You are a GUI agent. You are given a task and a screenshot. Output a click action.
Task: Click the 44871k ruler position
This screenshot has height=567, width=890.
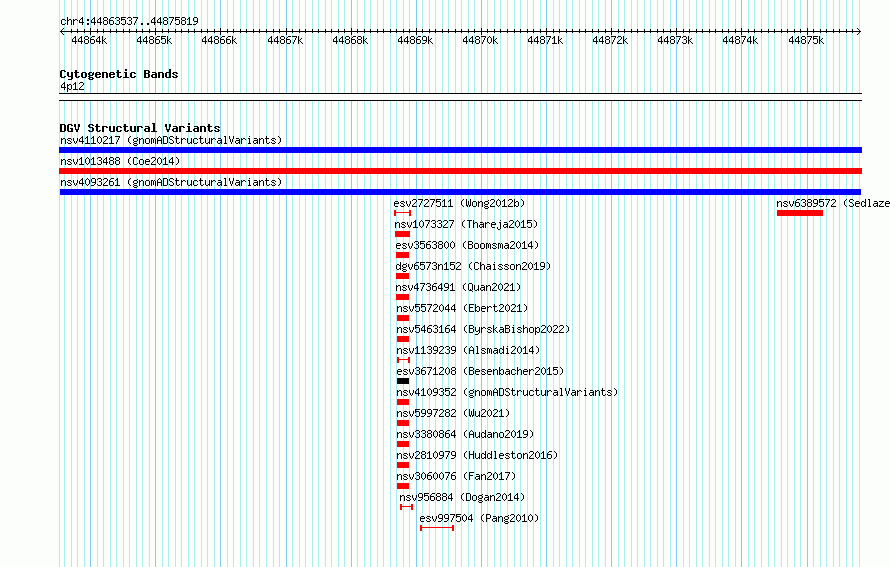tap(545, 40)
